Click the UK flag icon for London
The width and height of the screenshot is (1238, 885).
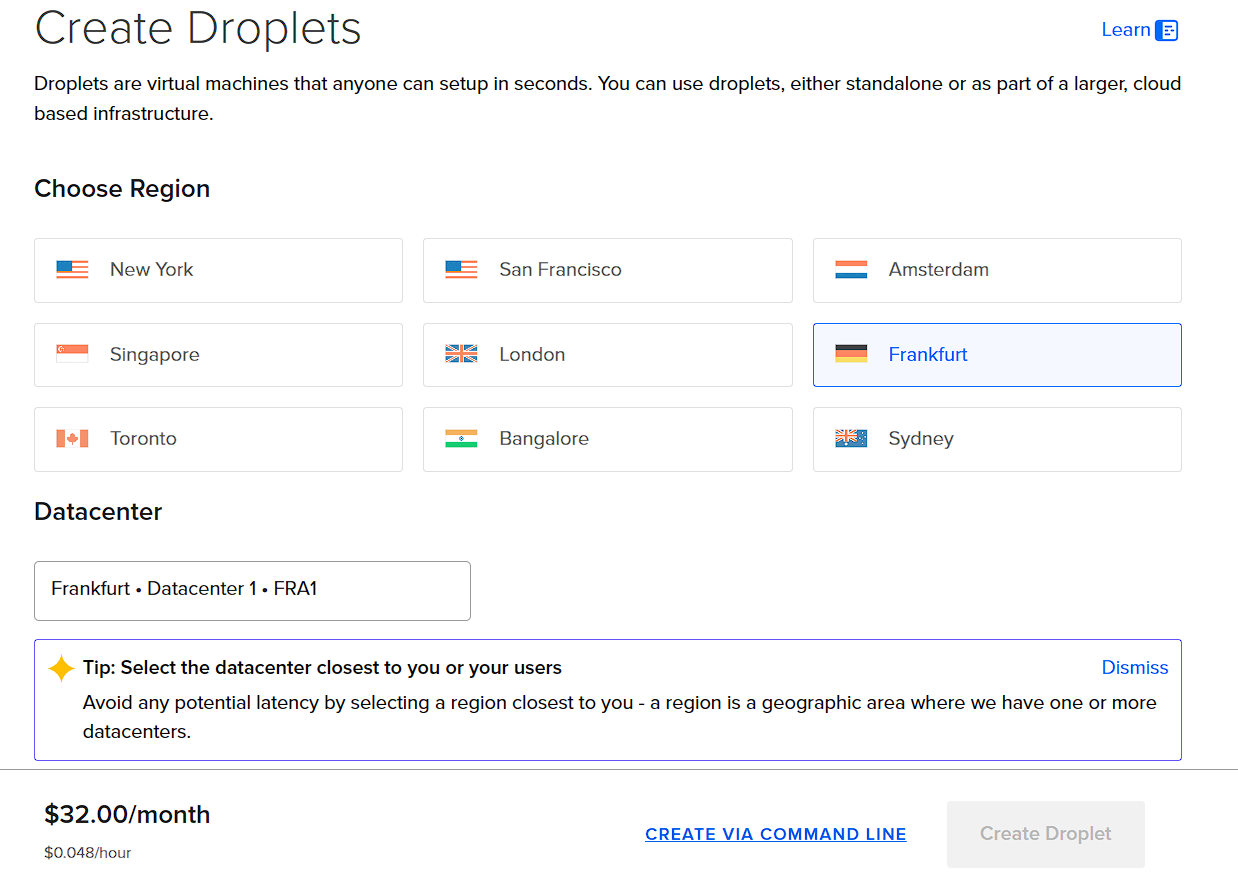pyautogui.click(x=461, y=354)
